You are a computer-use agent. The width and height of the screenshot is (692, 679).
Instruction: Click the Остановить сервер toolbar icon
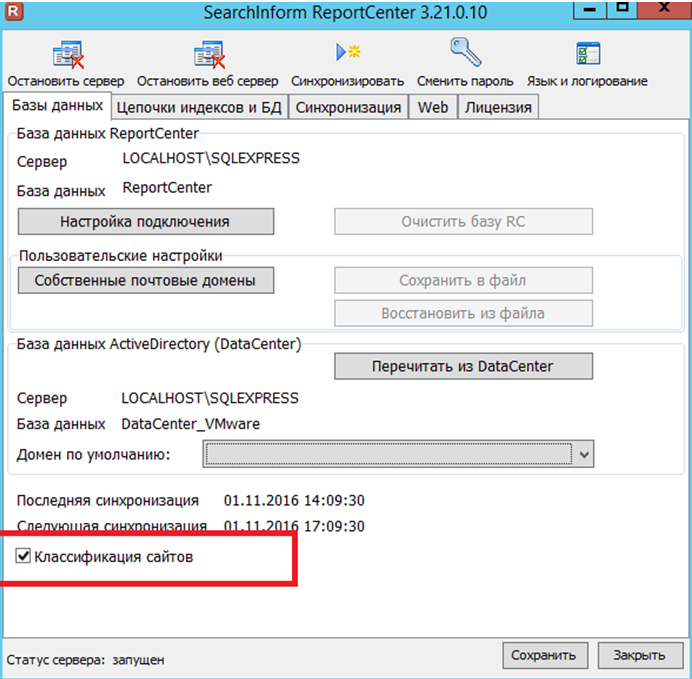click(68, 54)
